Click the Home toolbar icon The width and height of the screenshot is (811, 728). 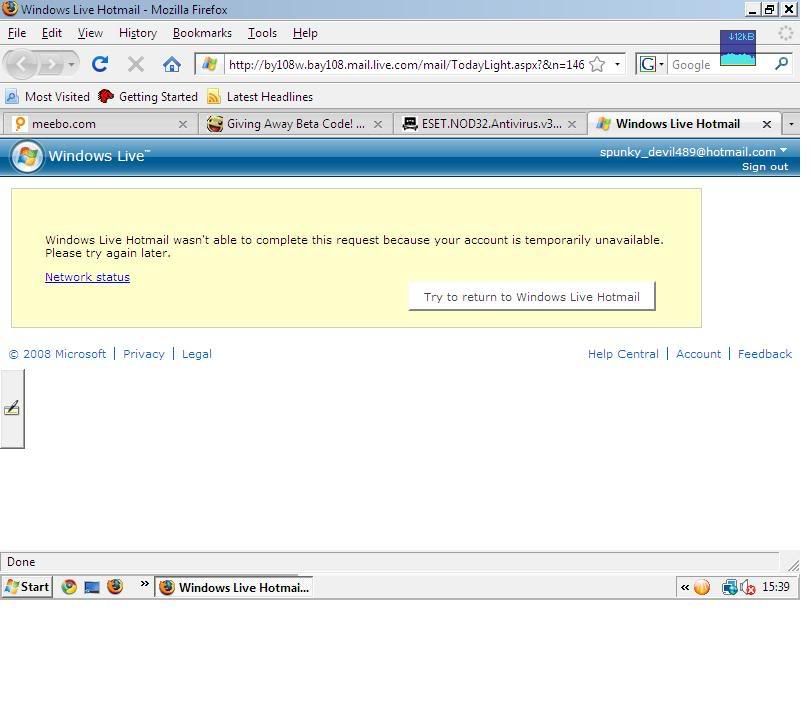[172, 64]
